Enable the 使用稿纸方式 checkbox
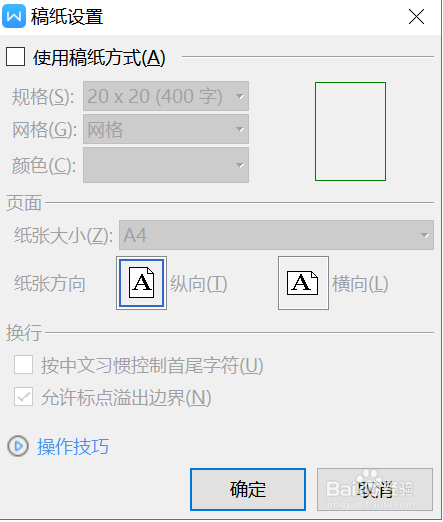The image size is (443, 522). (x=15, y=57)
